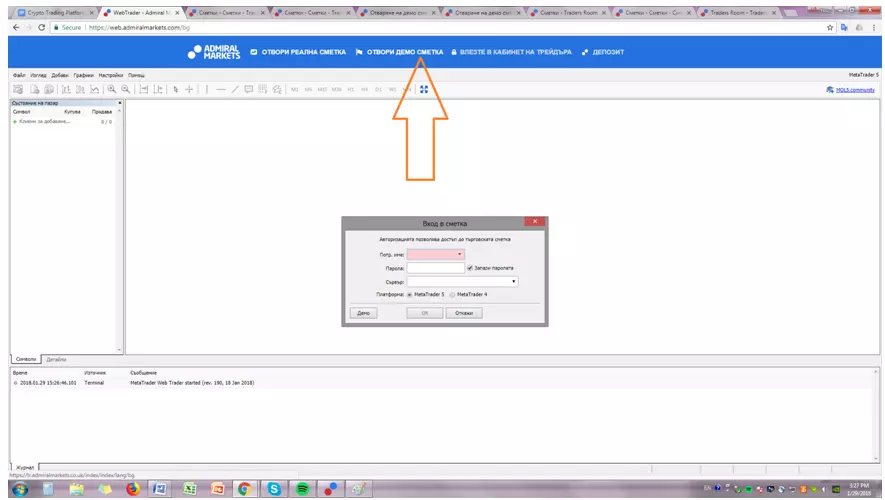The width and height of the screenshot is (885, 500).
Task: Open Spotify from the taskbar
Action: (x=303, y=489)
